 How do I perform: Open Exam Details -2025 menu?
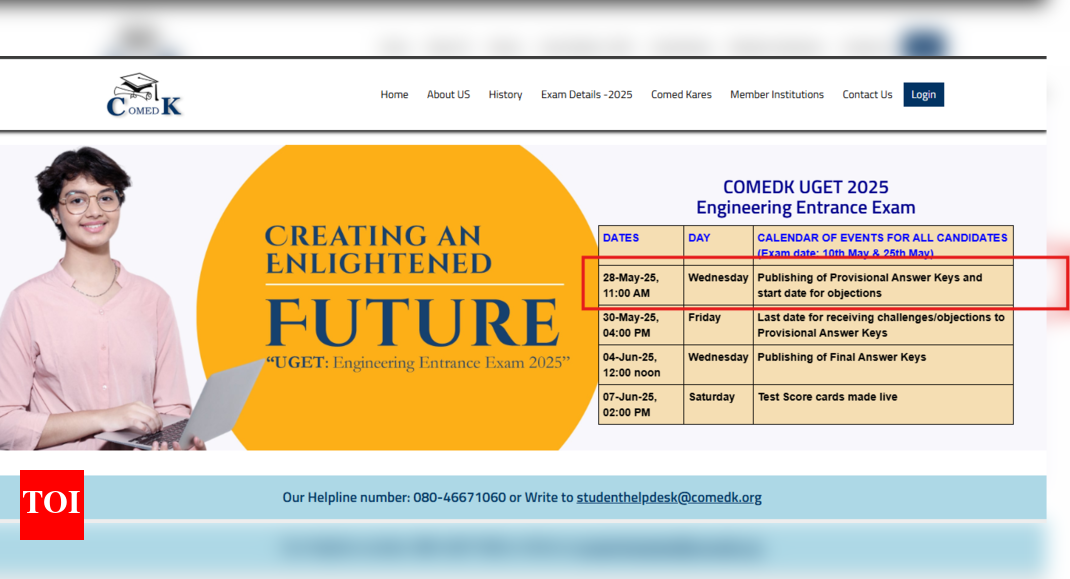pyautogui.click(x=586, y=94)
